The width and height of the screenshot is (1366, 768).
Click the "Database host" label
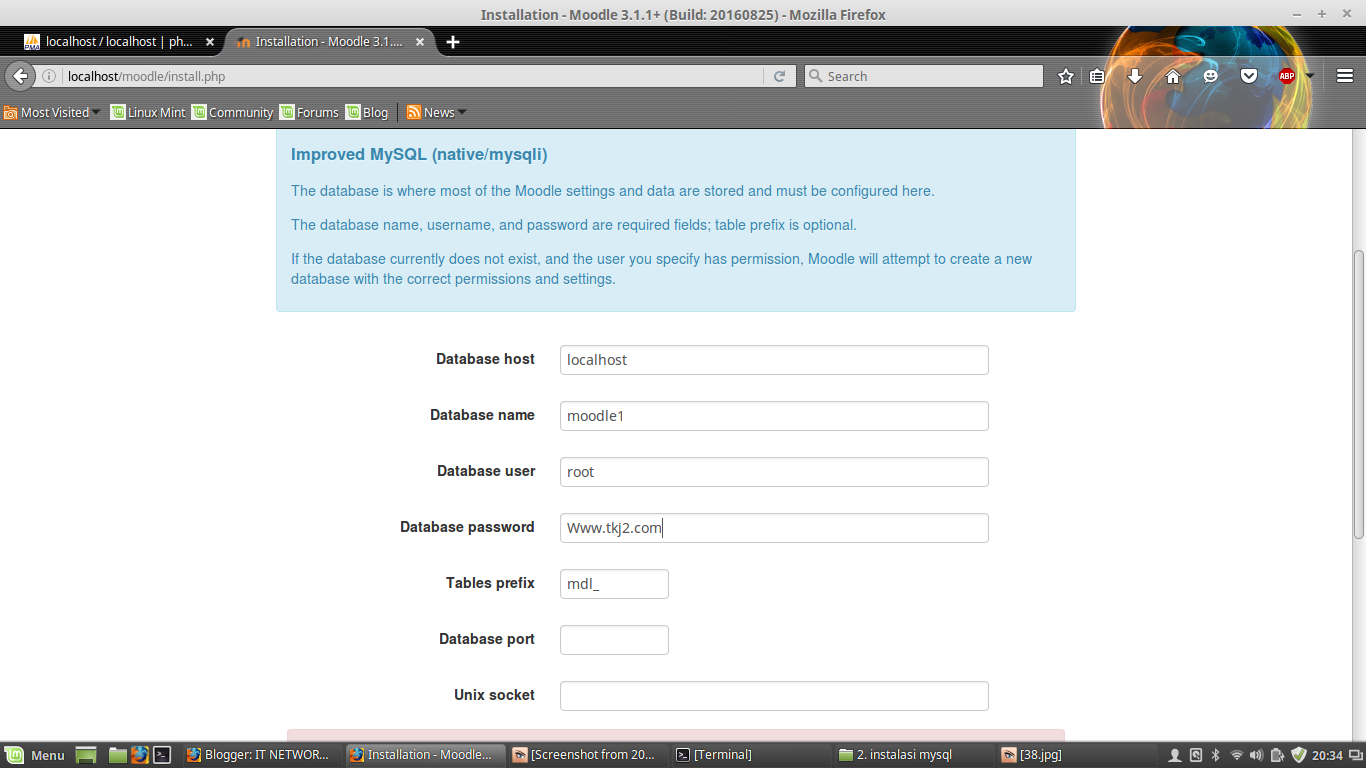tap(485, 359)
